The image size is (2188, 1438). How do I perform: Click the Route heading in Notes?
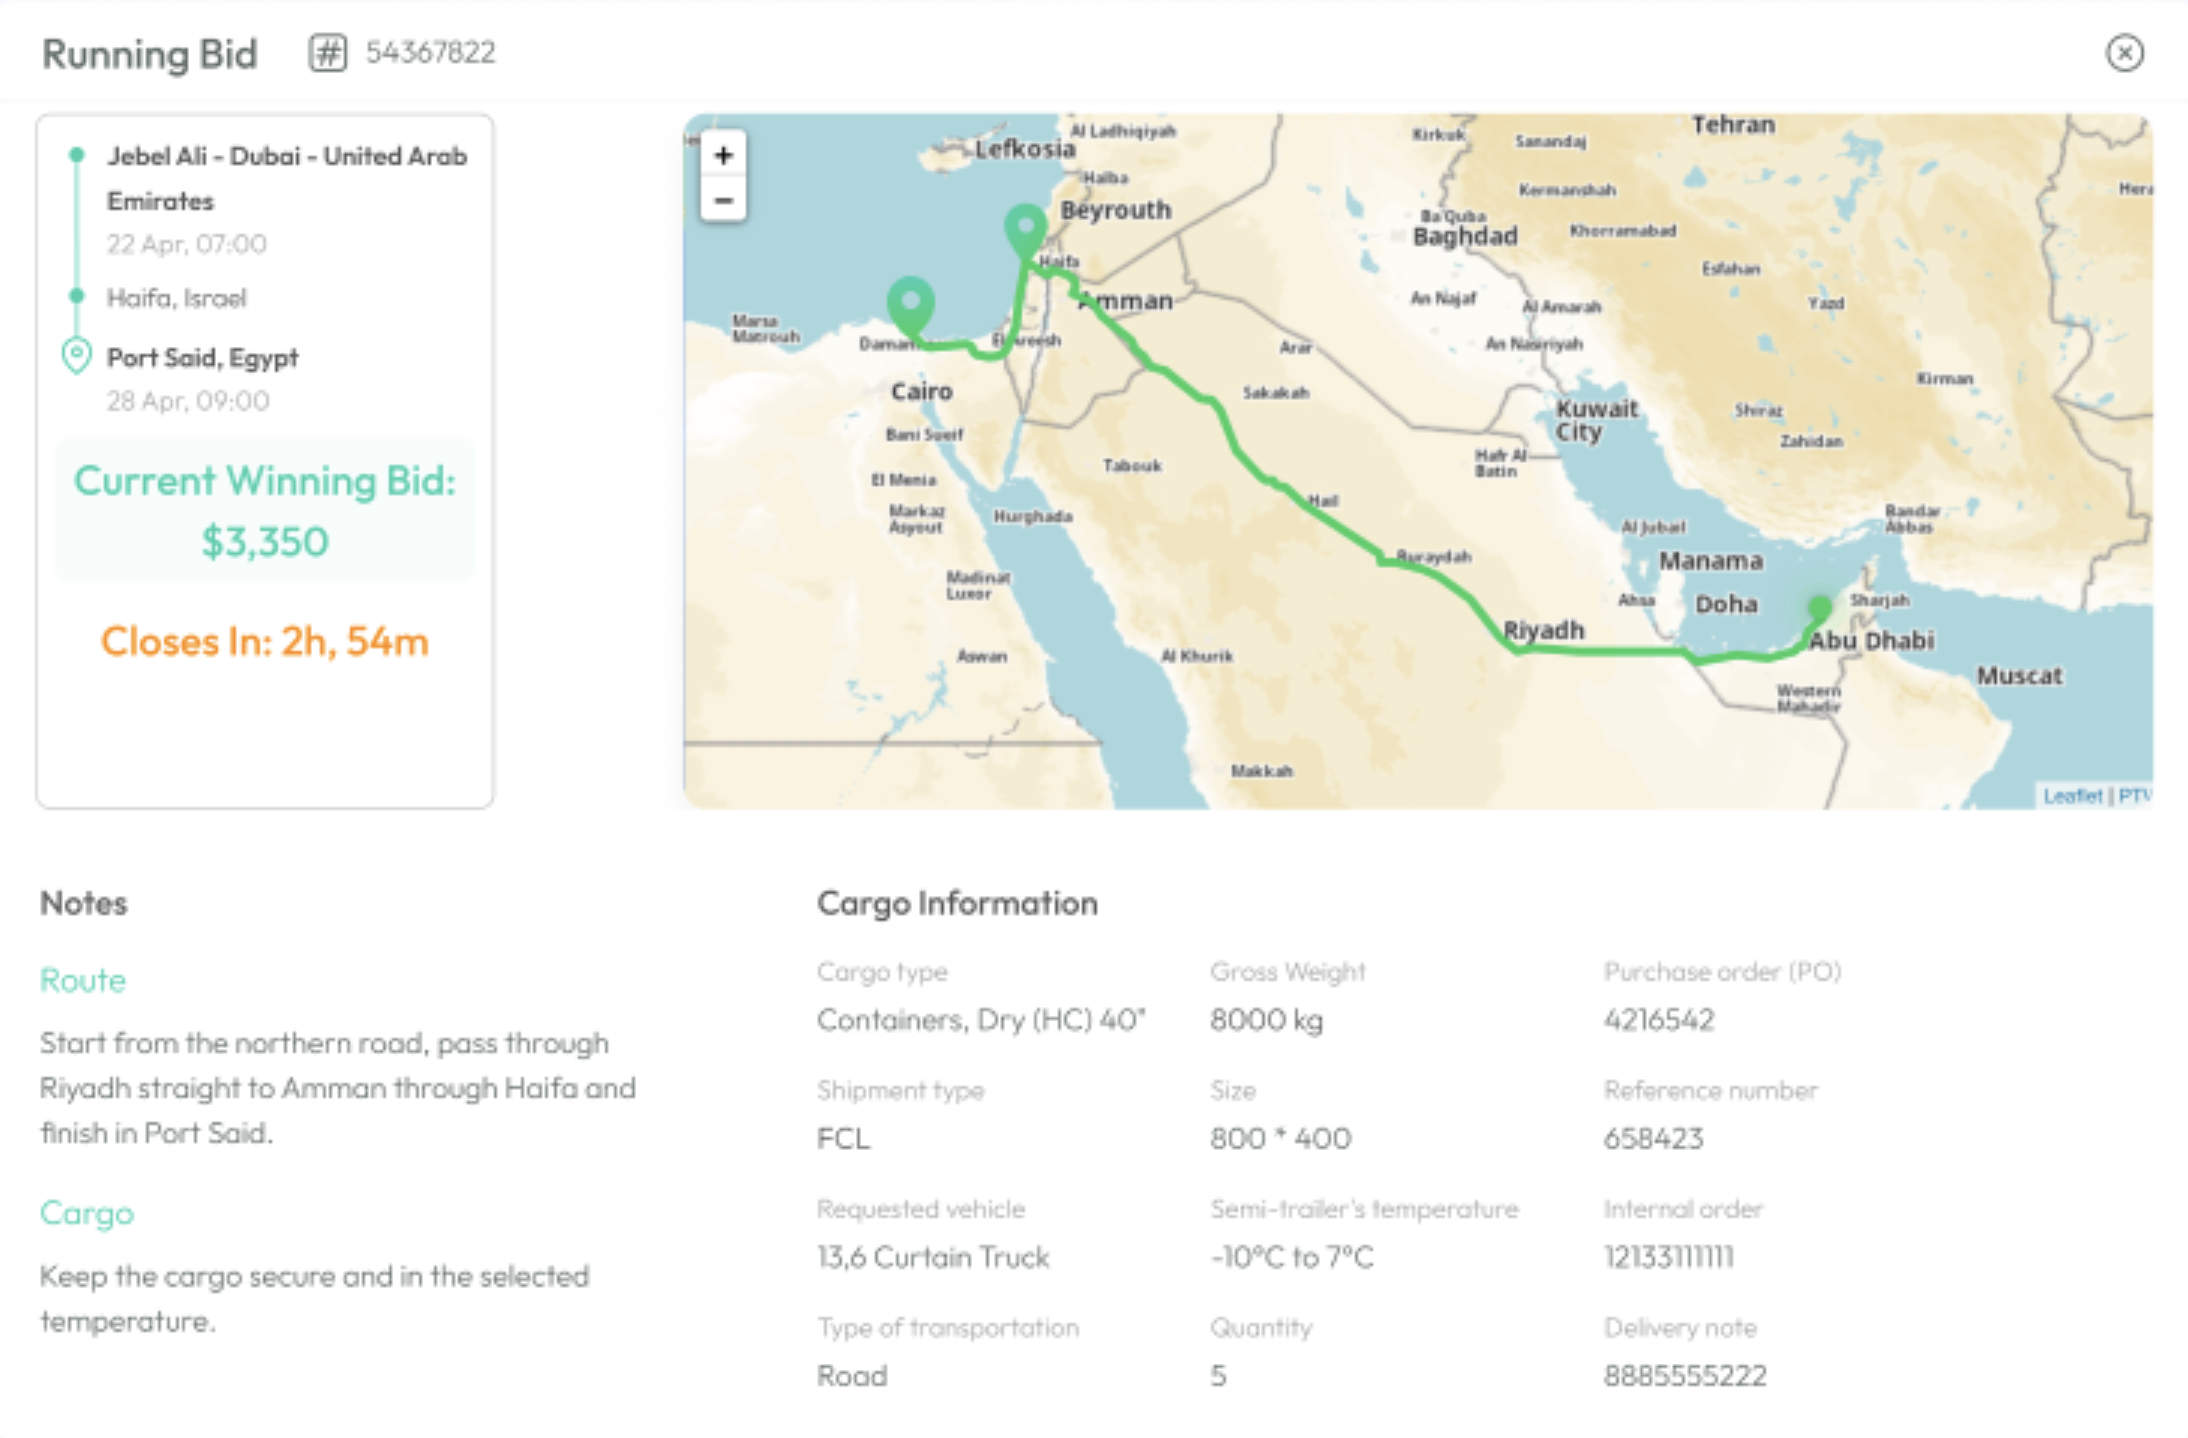[x=83, y=980]
